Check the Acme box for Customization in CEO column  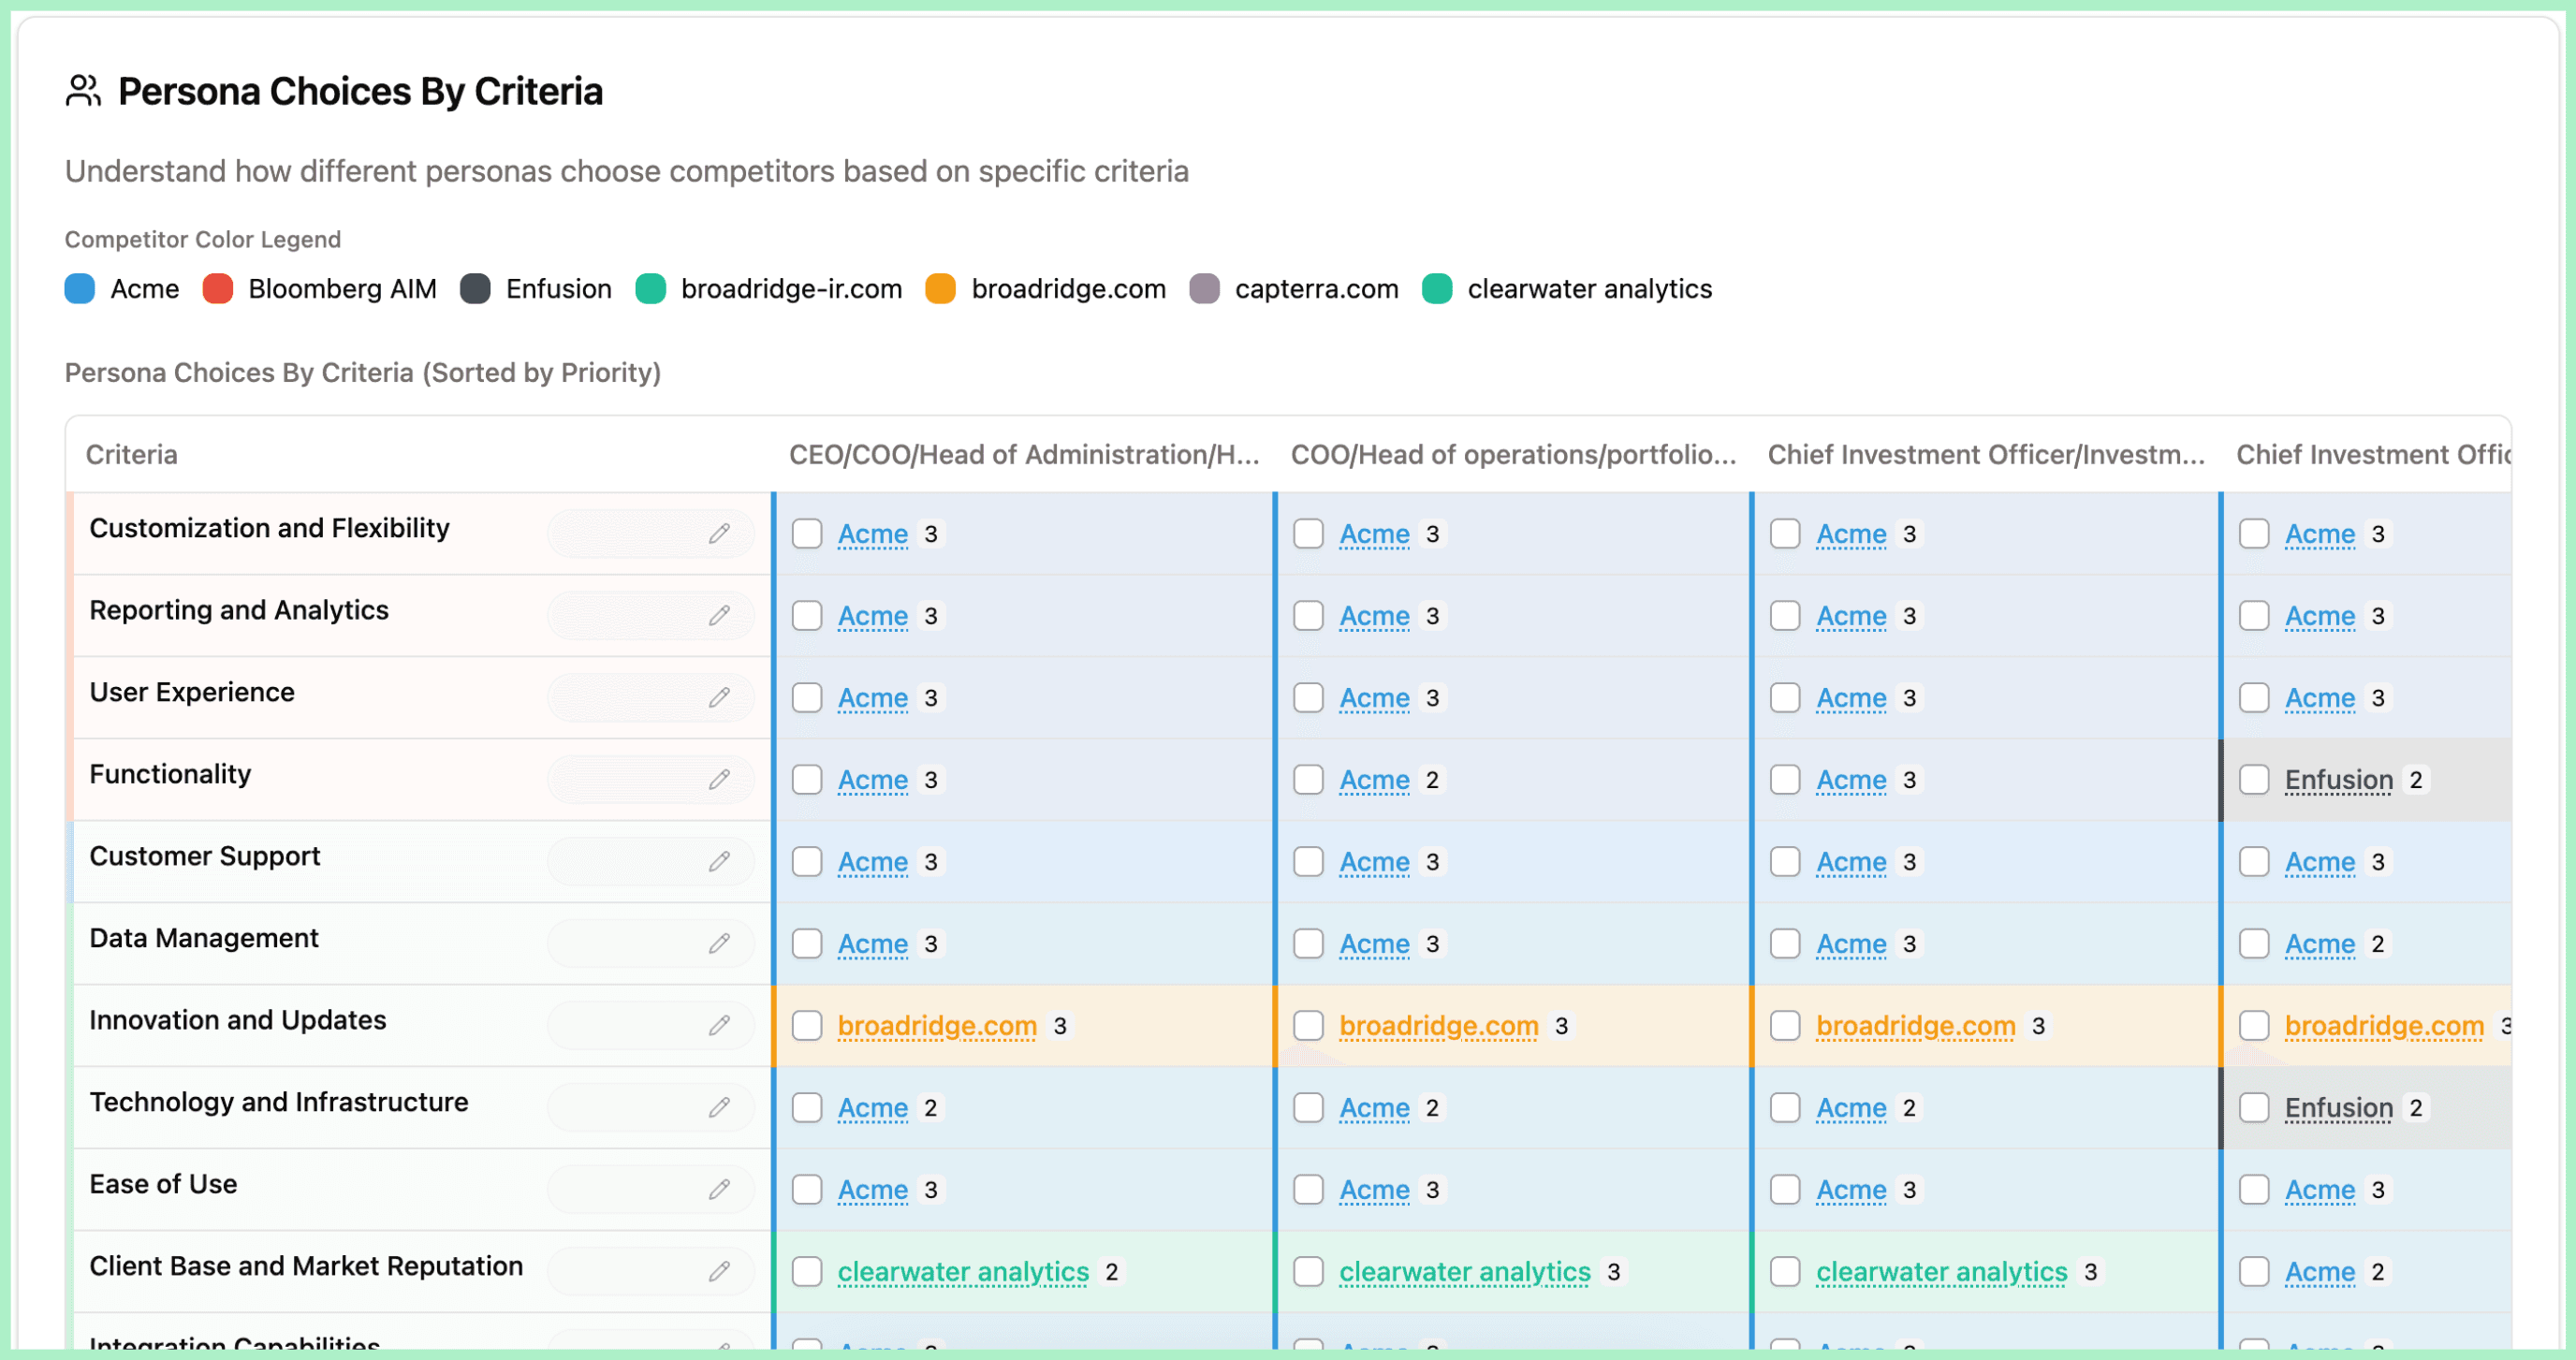[807, 534]
